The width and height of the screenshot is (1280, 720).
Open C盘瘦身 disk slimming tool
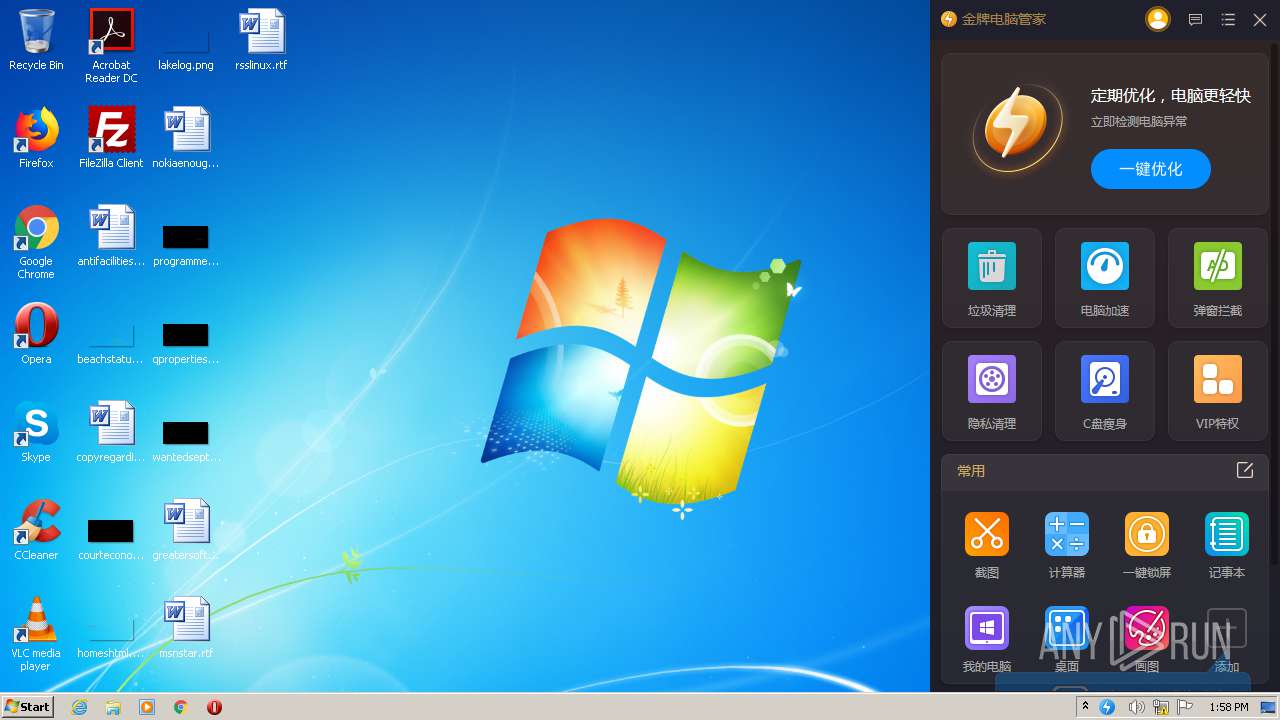[1104, 391]
